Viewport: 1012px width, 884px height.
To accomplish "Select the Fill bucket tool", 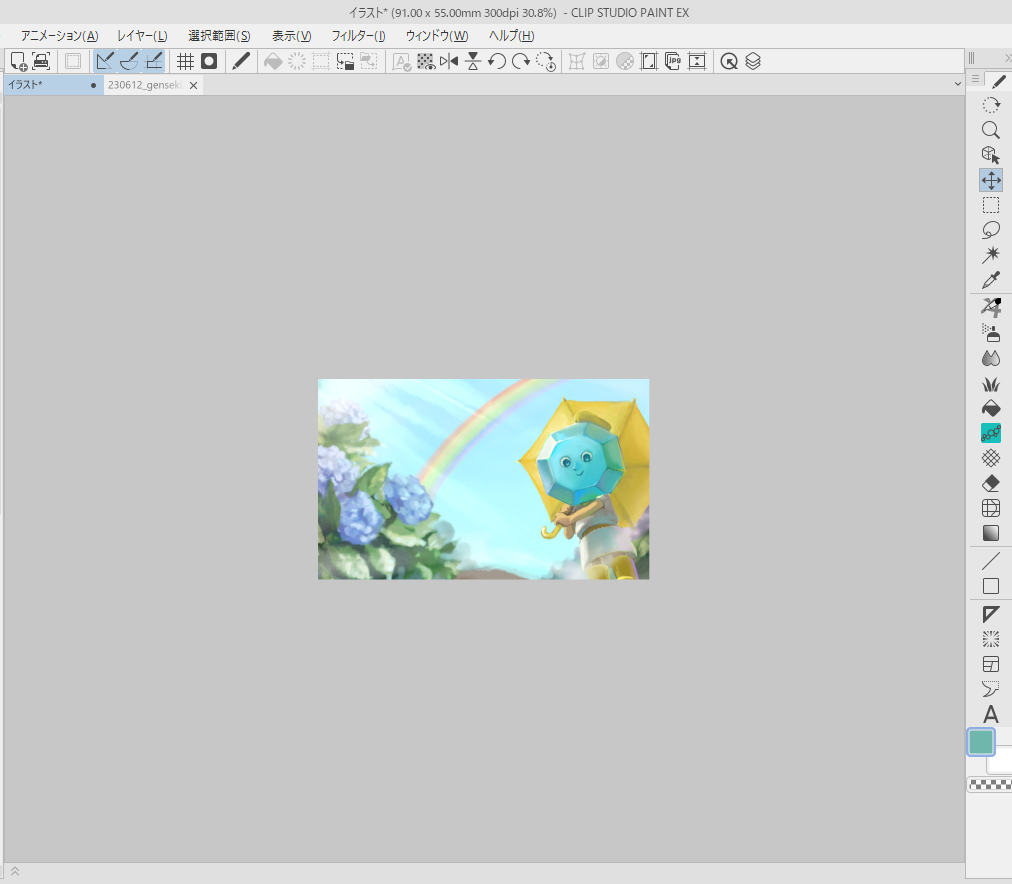I will click(x=991, y=408).
